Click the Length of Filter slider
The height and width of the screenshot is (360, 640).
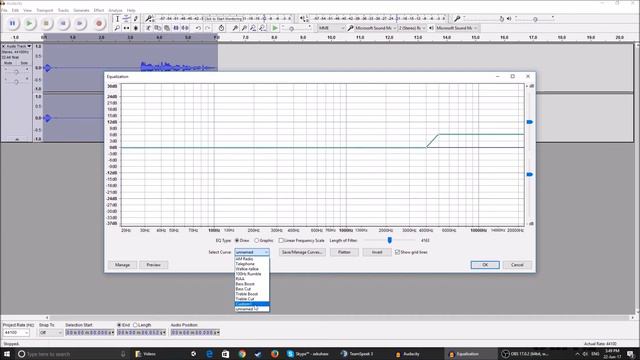(x=390, y=240)
